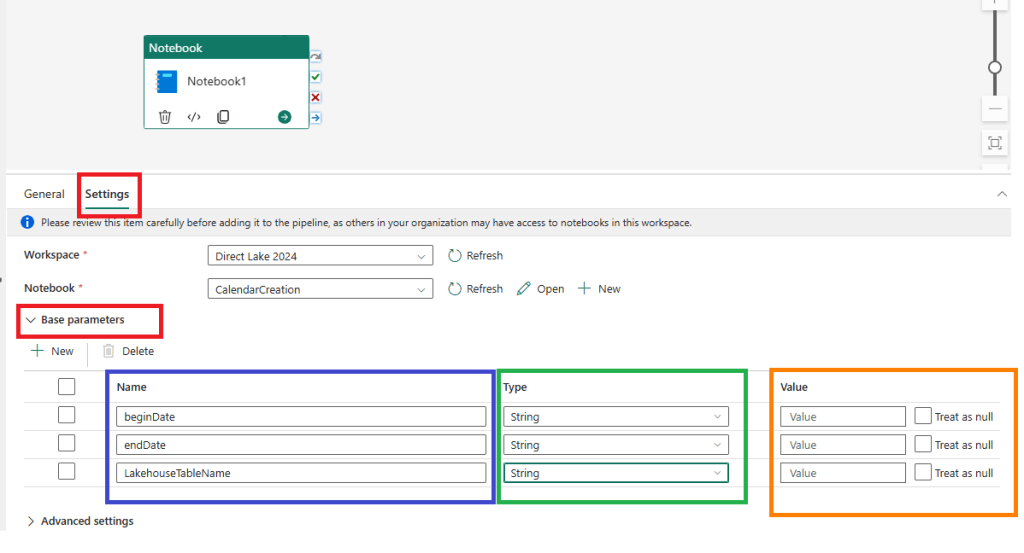Click the delete trash icon on Notebook activity
This screenshot has height=553, width=1024.
[165, 117]
